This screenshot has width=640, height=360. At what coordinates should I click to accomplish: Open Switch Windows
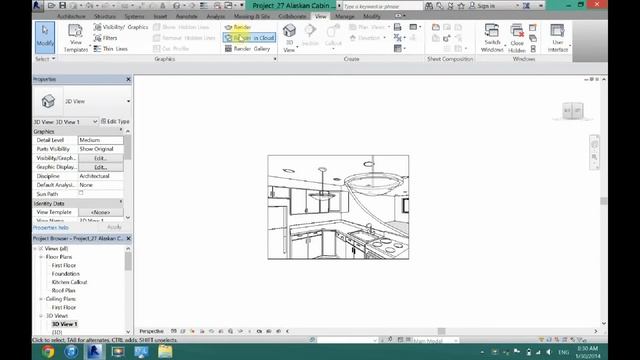click(x=492, y=38)
